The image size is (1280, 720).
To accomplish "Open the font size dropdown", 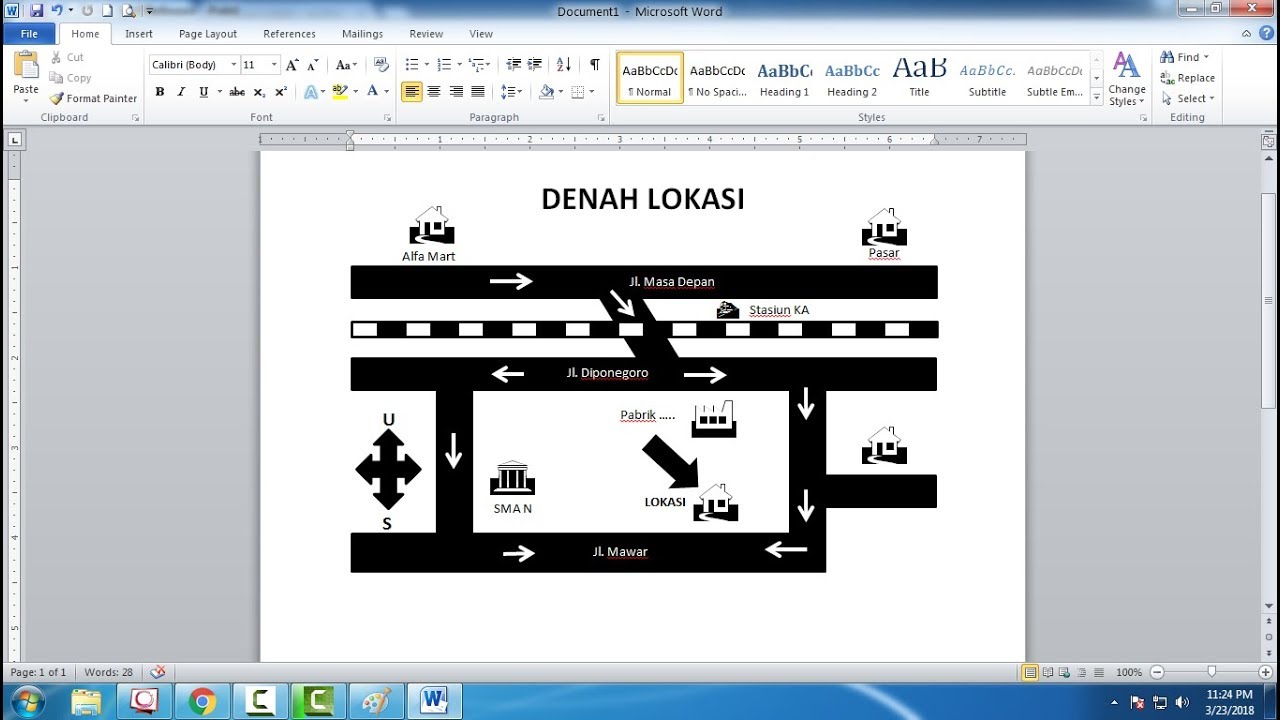I will click(x=275, y=65).
